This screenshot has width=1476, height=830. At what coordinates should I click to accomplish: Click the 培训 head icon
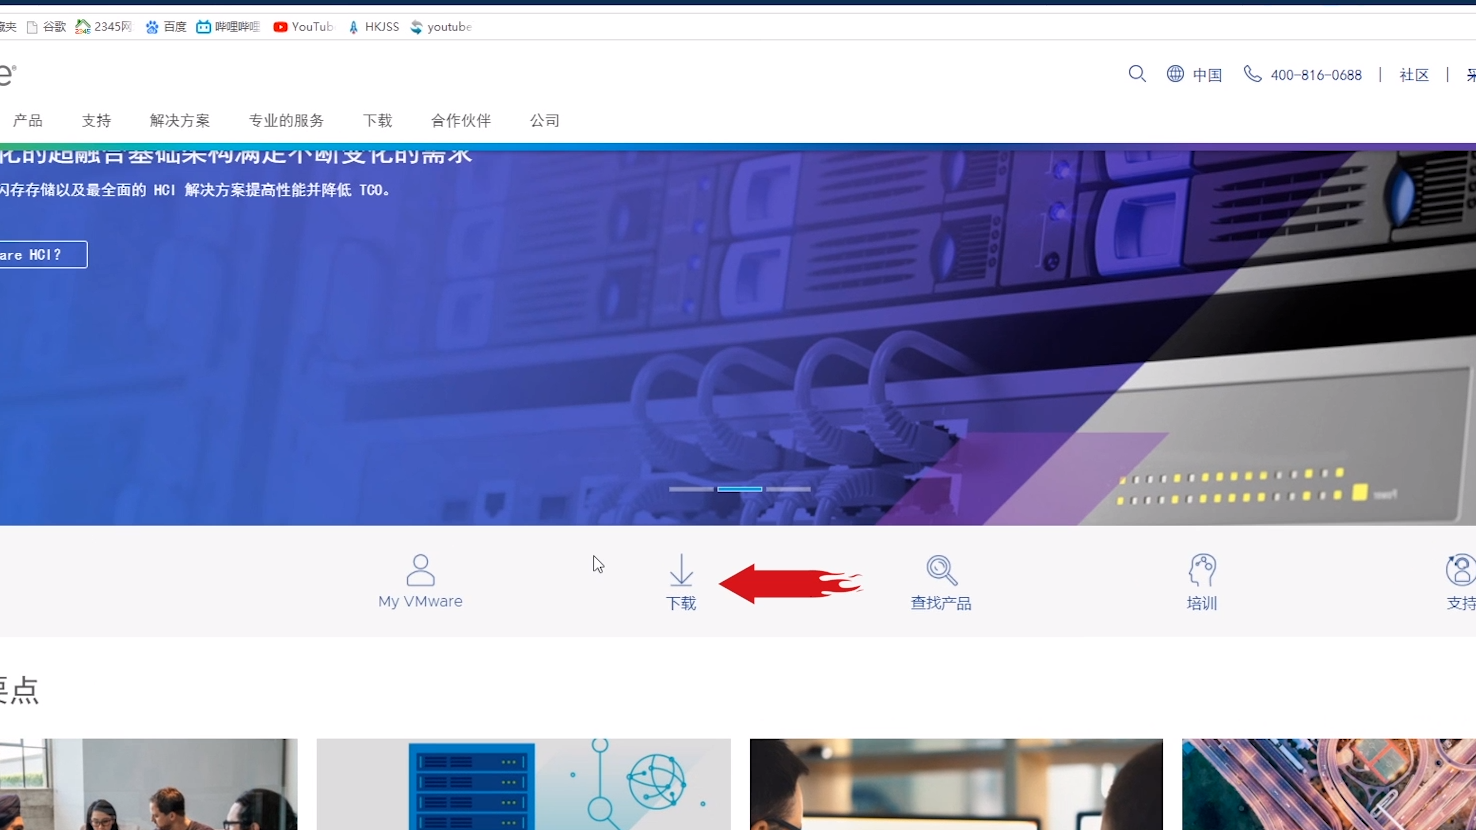pos(1202,570)
